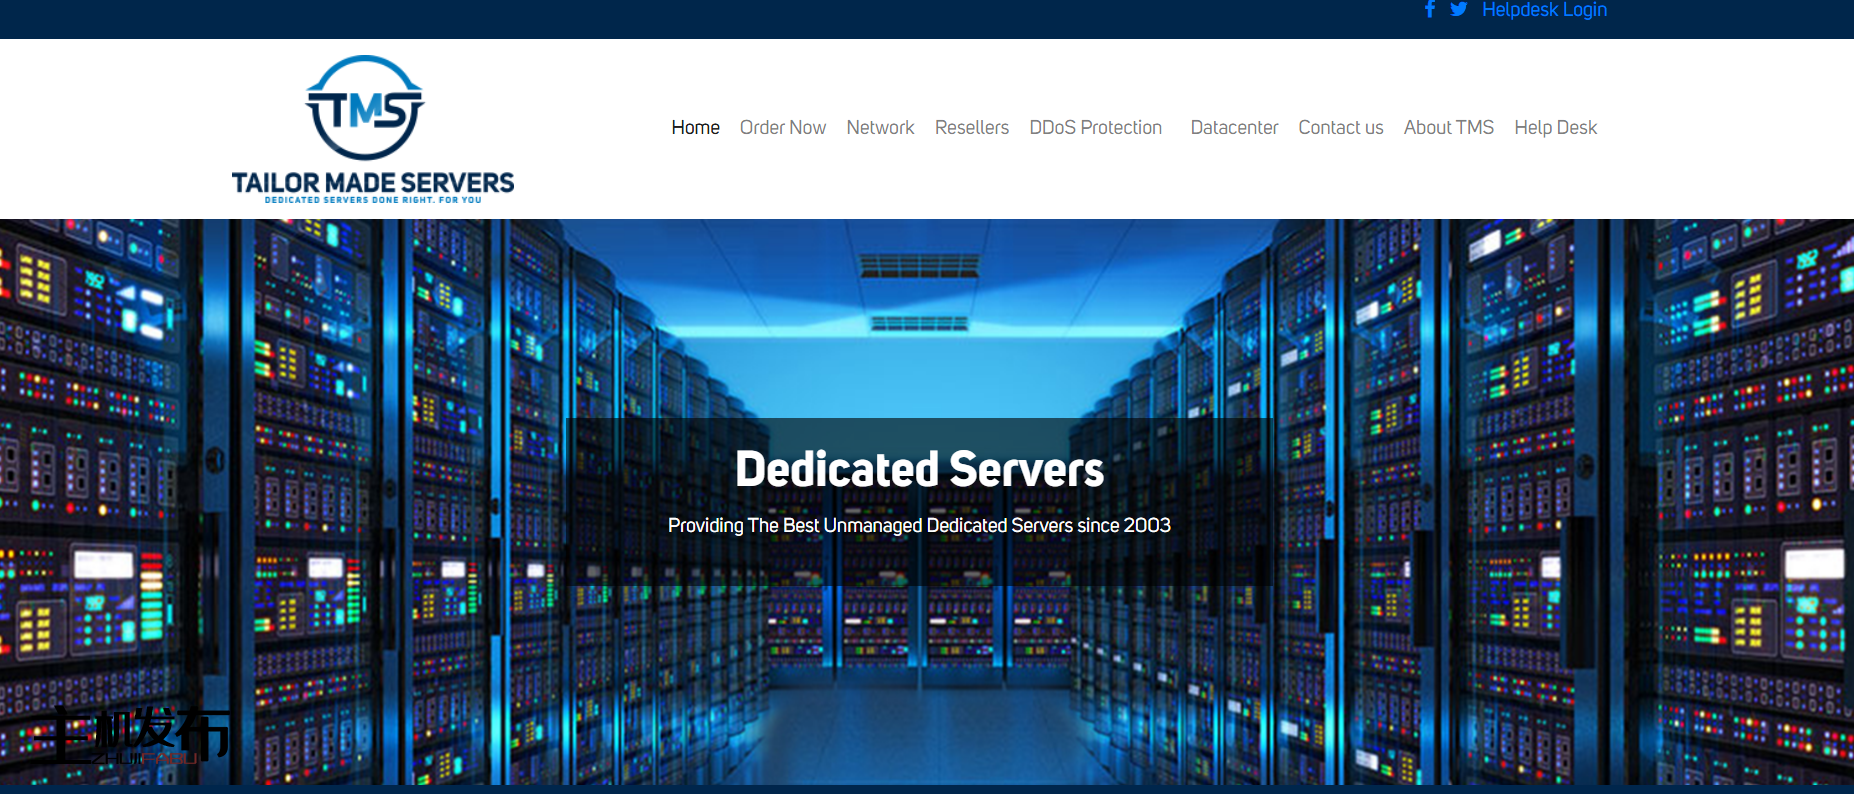Open the About TMS page
The height and width of the screenshot is (794, 1854).
click(1448, 128)
